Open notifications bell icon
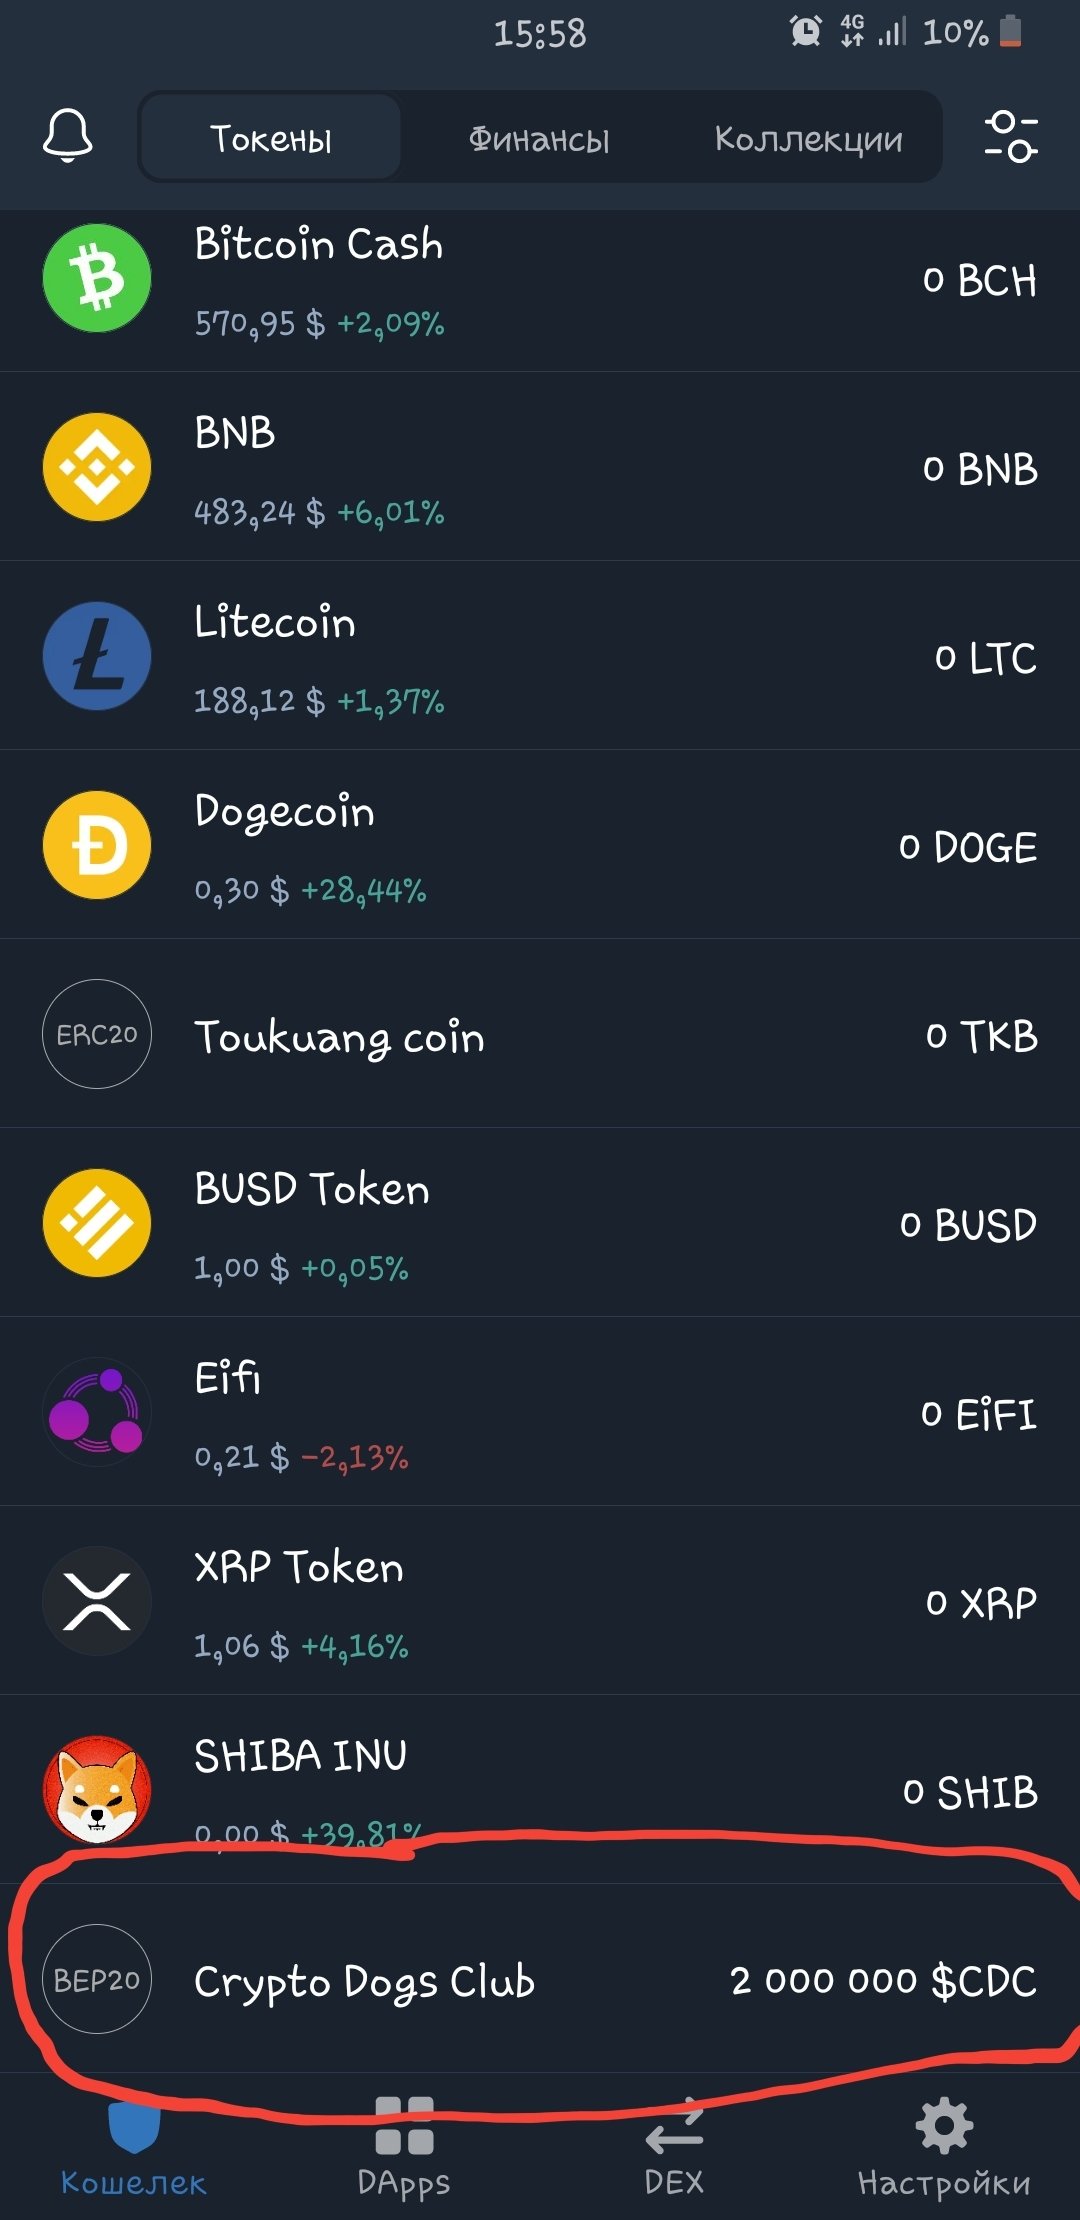Image resolution: width=1080 pixels, height=2220 pixels. coord(68,135)
